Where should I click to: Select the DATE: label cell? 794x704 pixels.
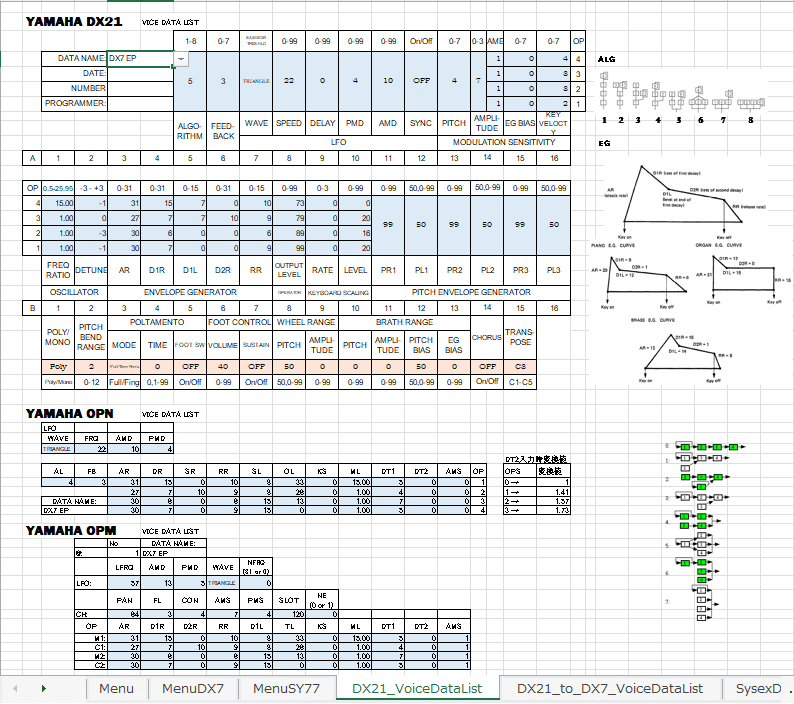point(74,73)
